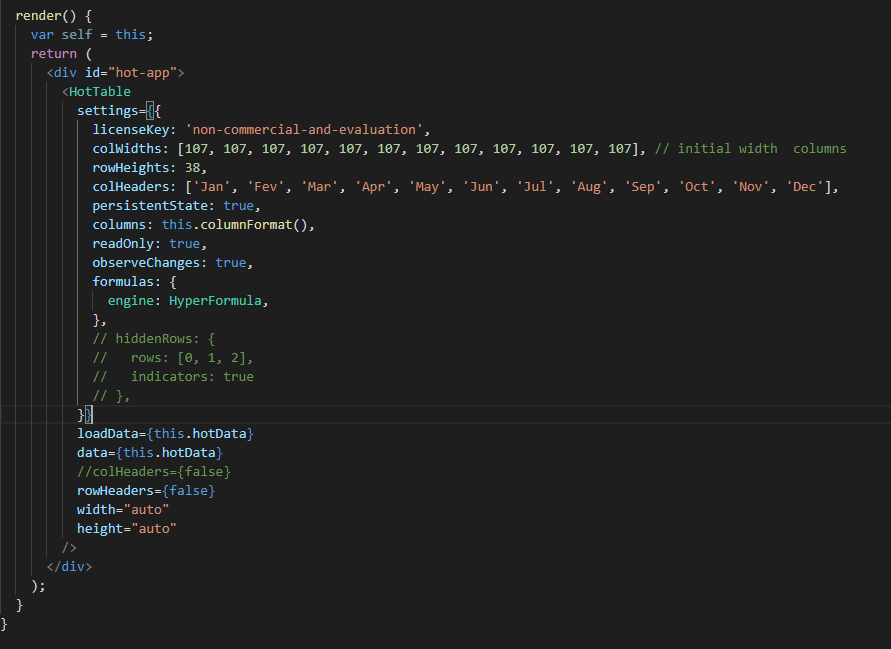Click the 'persistentState' property
This screenshot has height=649, width=891.
(x=150, y=206)
